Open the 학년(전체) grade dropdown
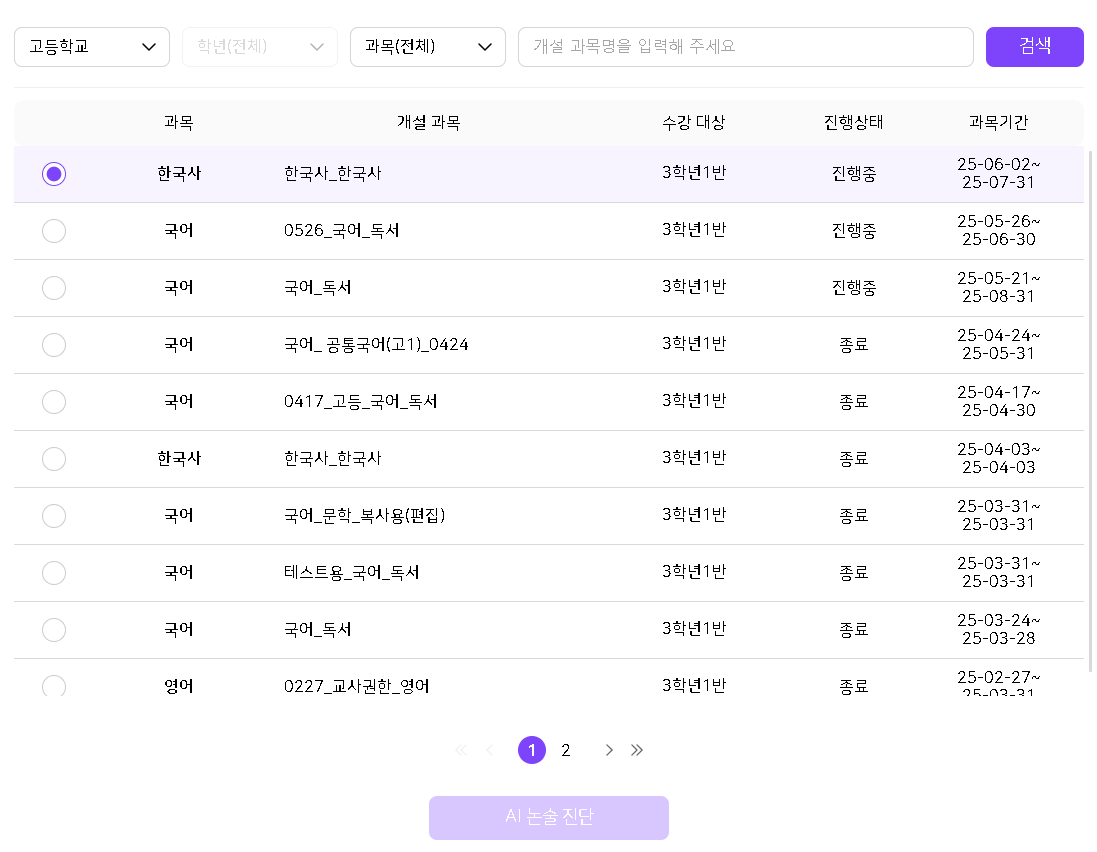This screenshot has height=852, width=1097. pyautogui.click(x=260, y=47)
